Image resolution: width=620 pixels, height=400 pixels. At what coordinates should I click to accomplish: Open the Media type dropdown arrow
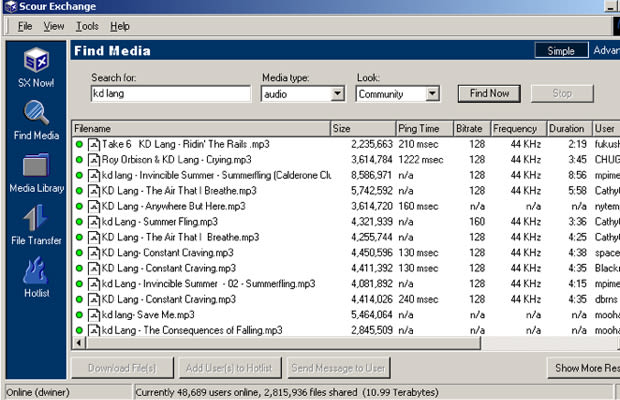pos(337,94)
